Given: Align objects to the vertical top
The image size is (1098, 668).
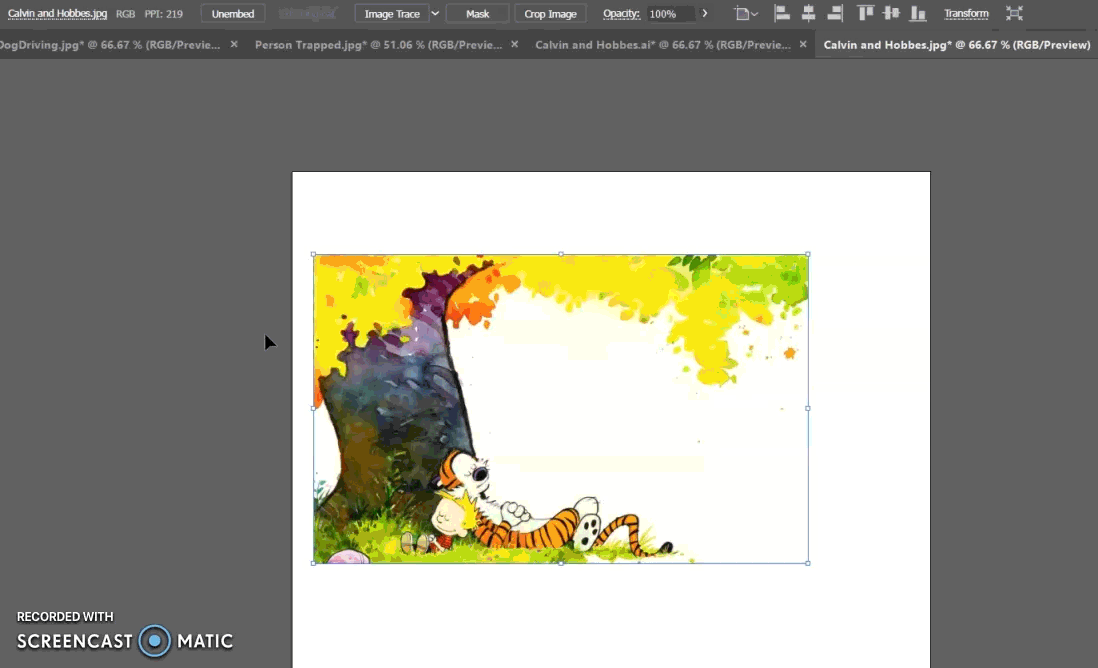Looking at the screenshot, I should (866, 13).
